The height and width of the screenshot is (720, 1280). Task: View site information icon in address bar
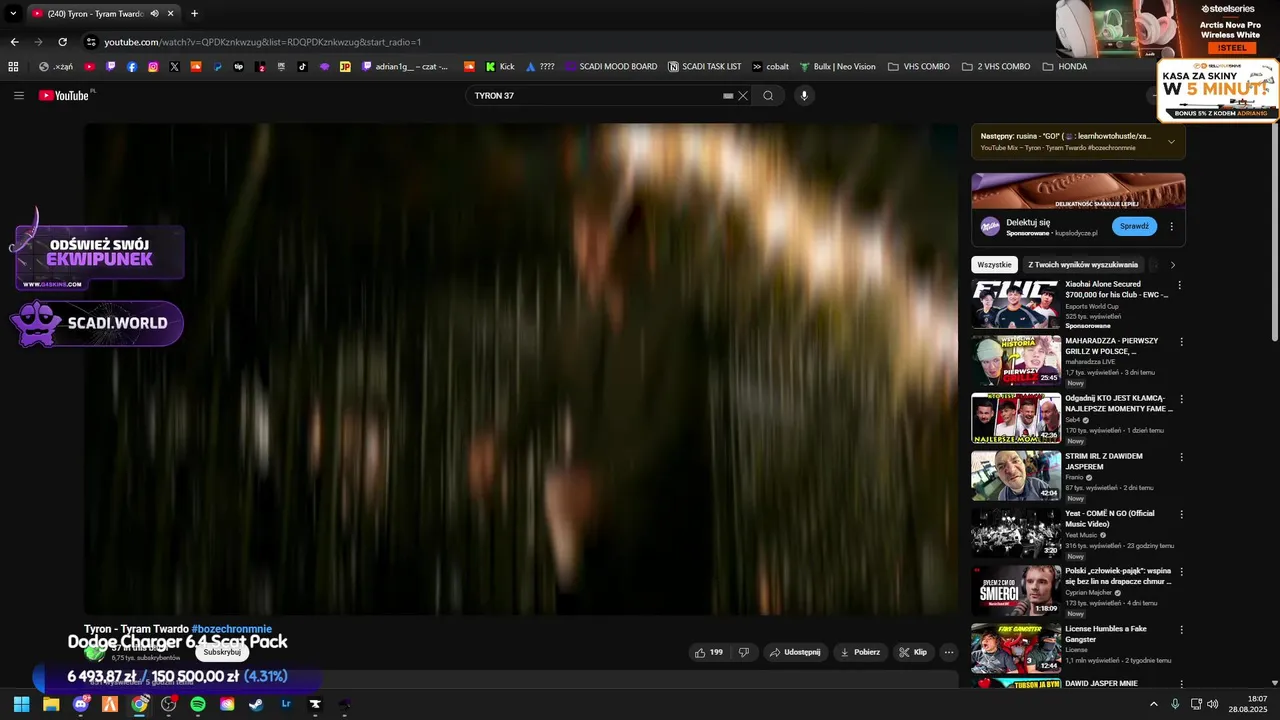(91, 42)
